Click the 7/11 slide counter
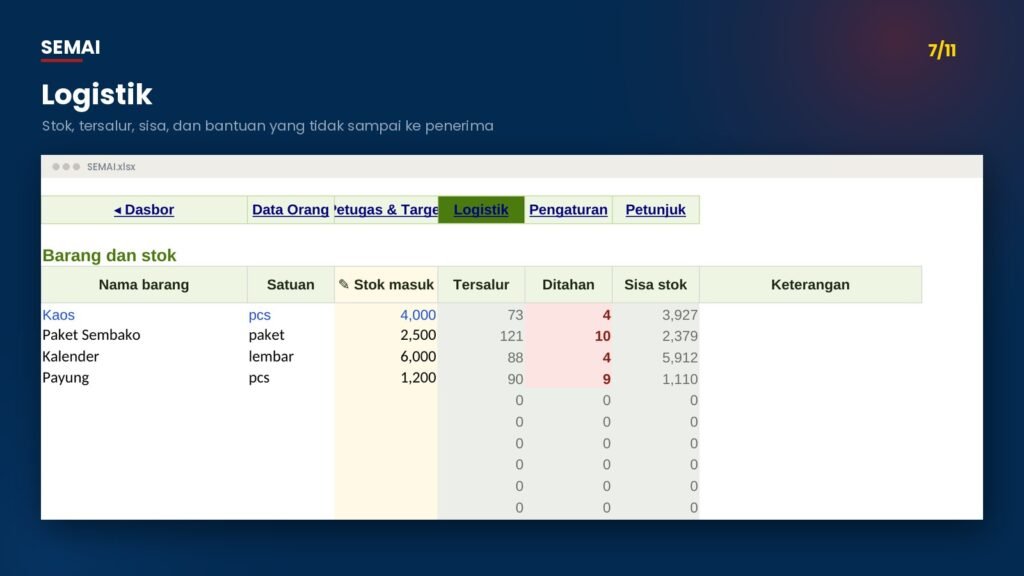The image size is (1024, 576). pyautogui.click(x=942, y=50)
